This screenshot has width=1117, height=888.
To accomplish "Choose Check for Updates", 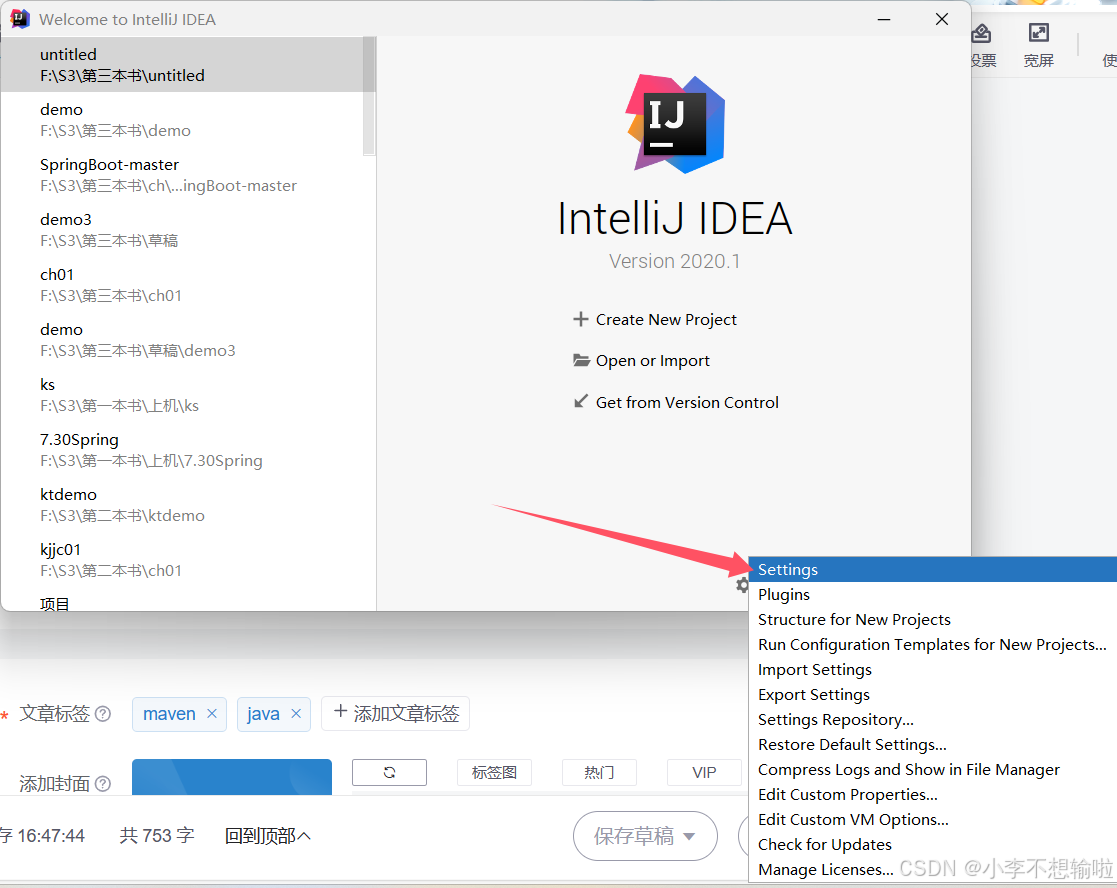I will pos(932,844).
